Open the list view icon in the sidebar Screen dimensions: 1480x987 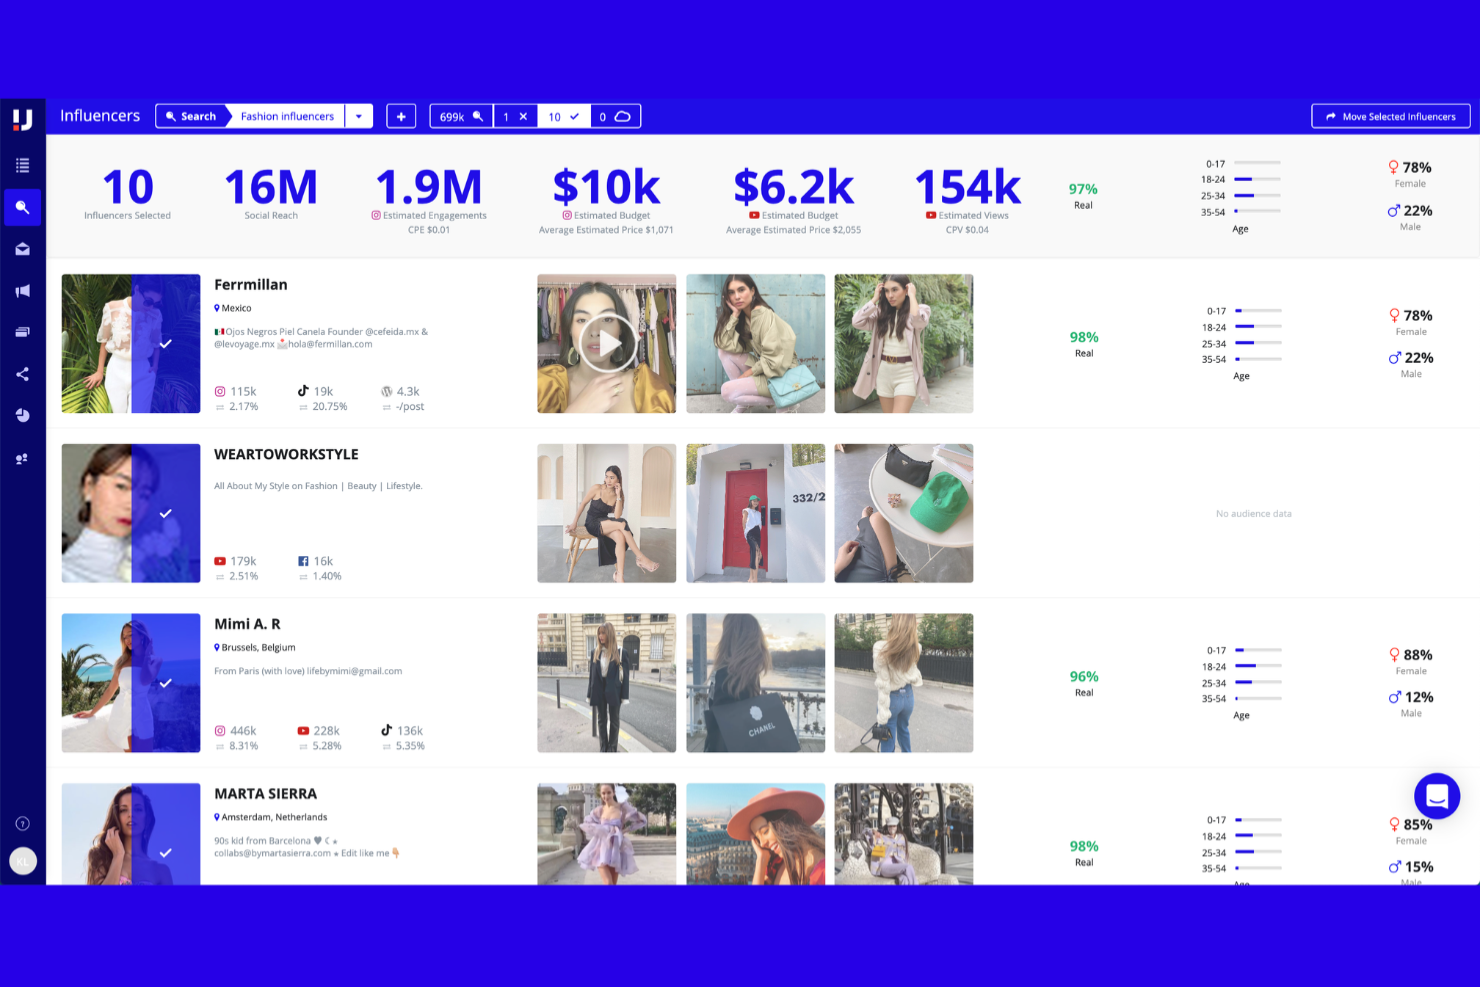[23, 164]
